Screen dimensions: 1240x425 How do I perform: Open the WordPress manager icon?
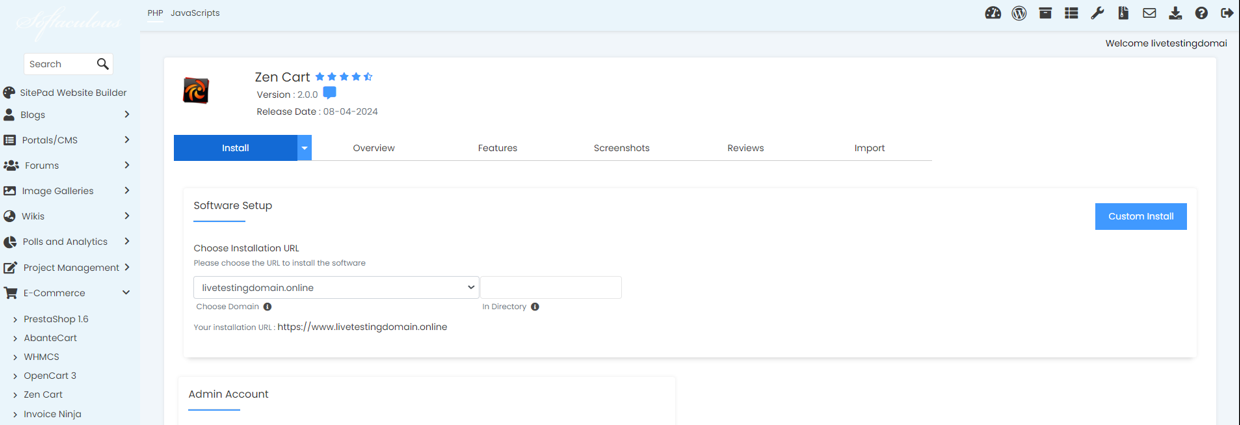pyautogui.click(x=1019, y=13)
